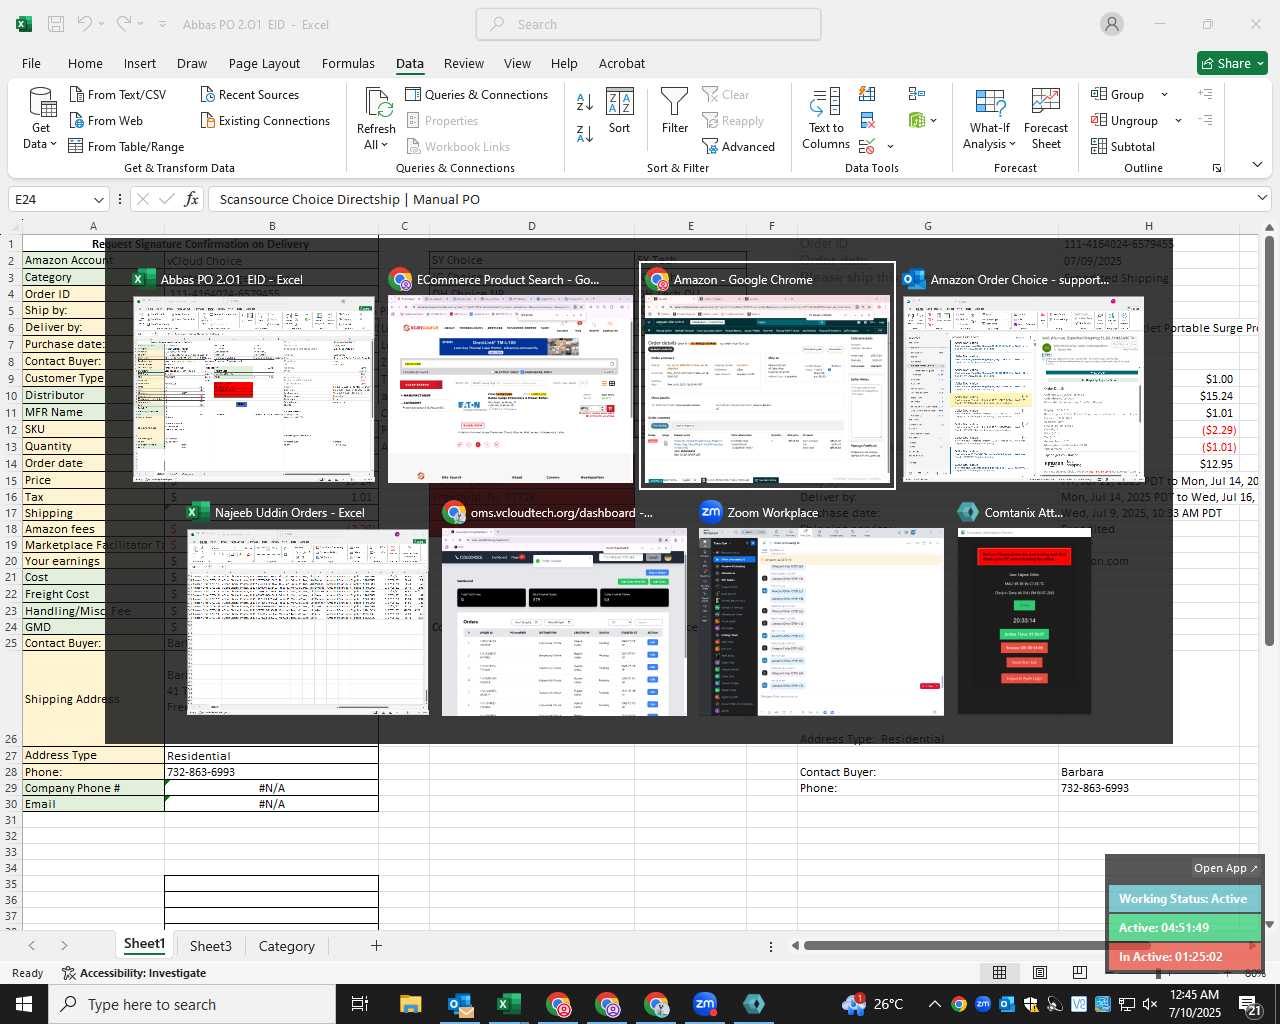
Task: Run Flash Fill tool
Action: coord(867,94)
